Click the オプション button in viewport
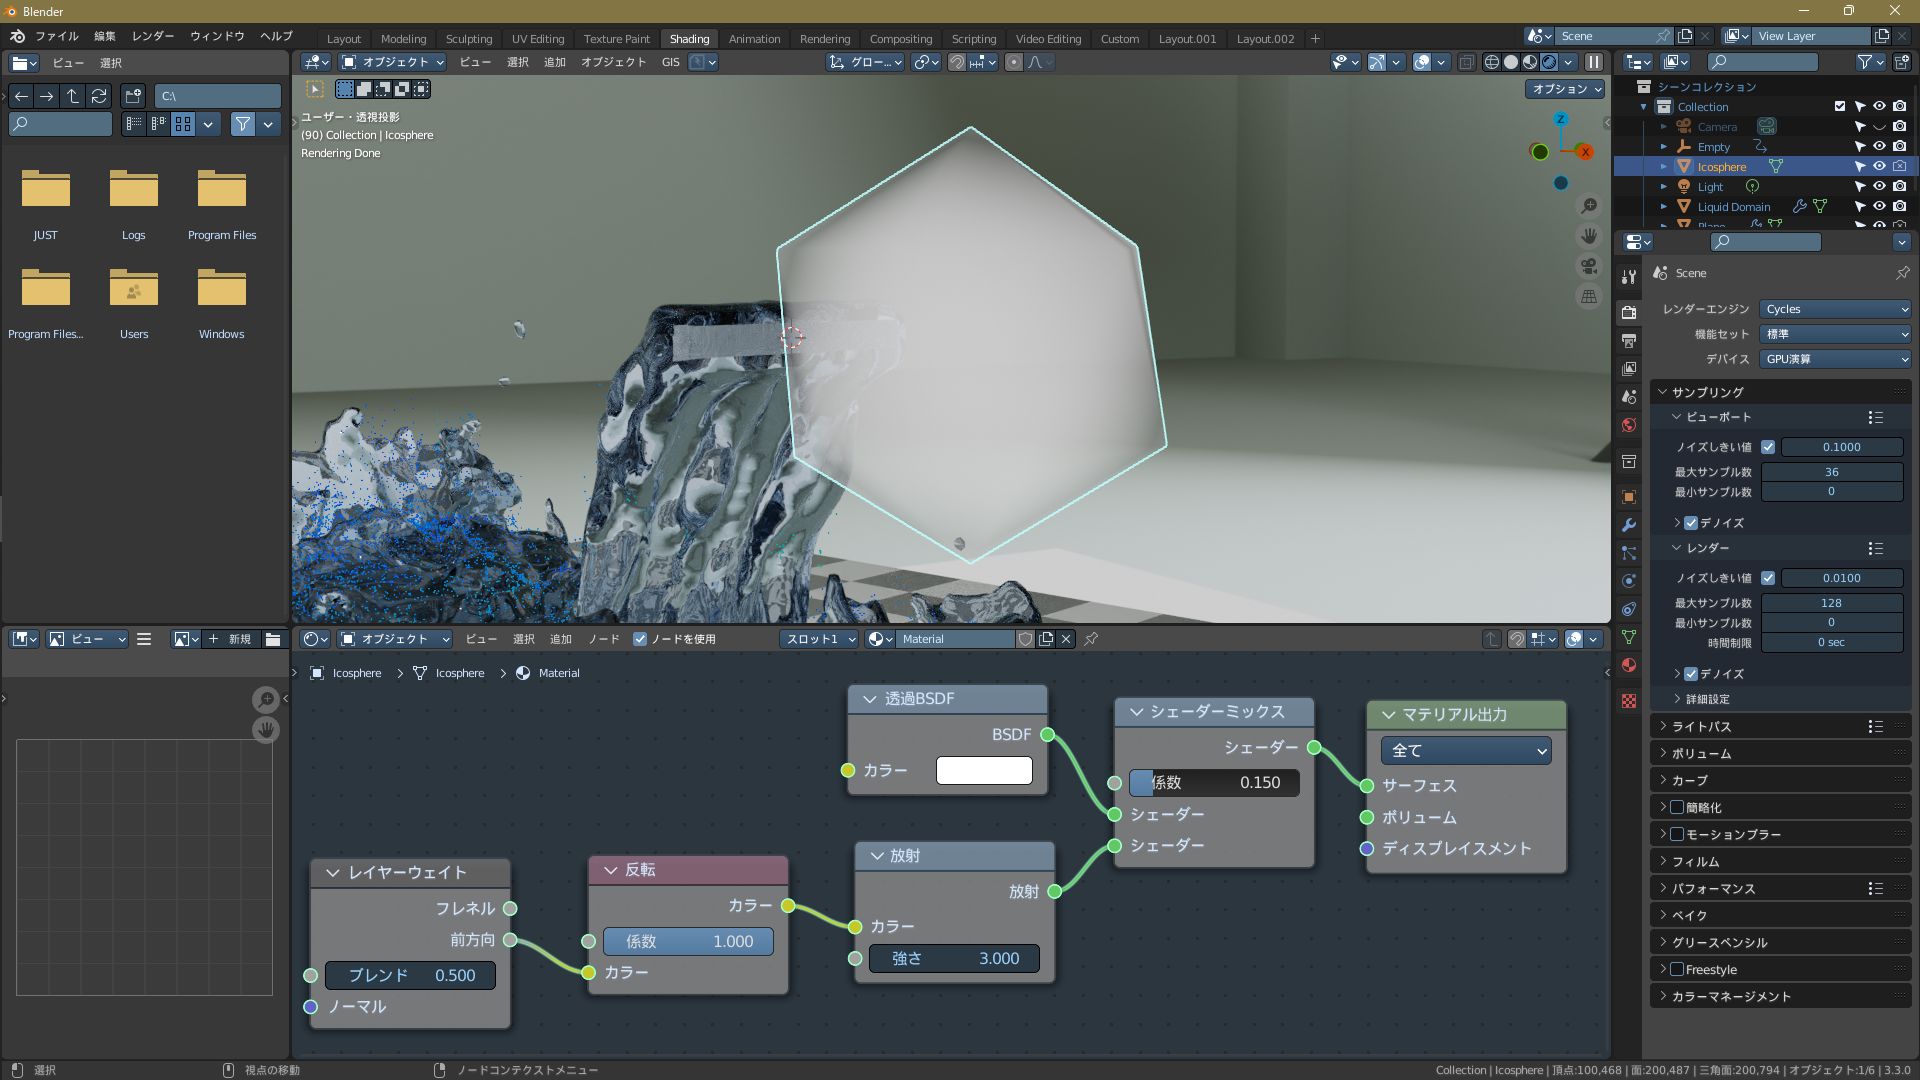Screen dimensions: 1920x1080 (x=1565, y=89)
